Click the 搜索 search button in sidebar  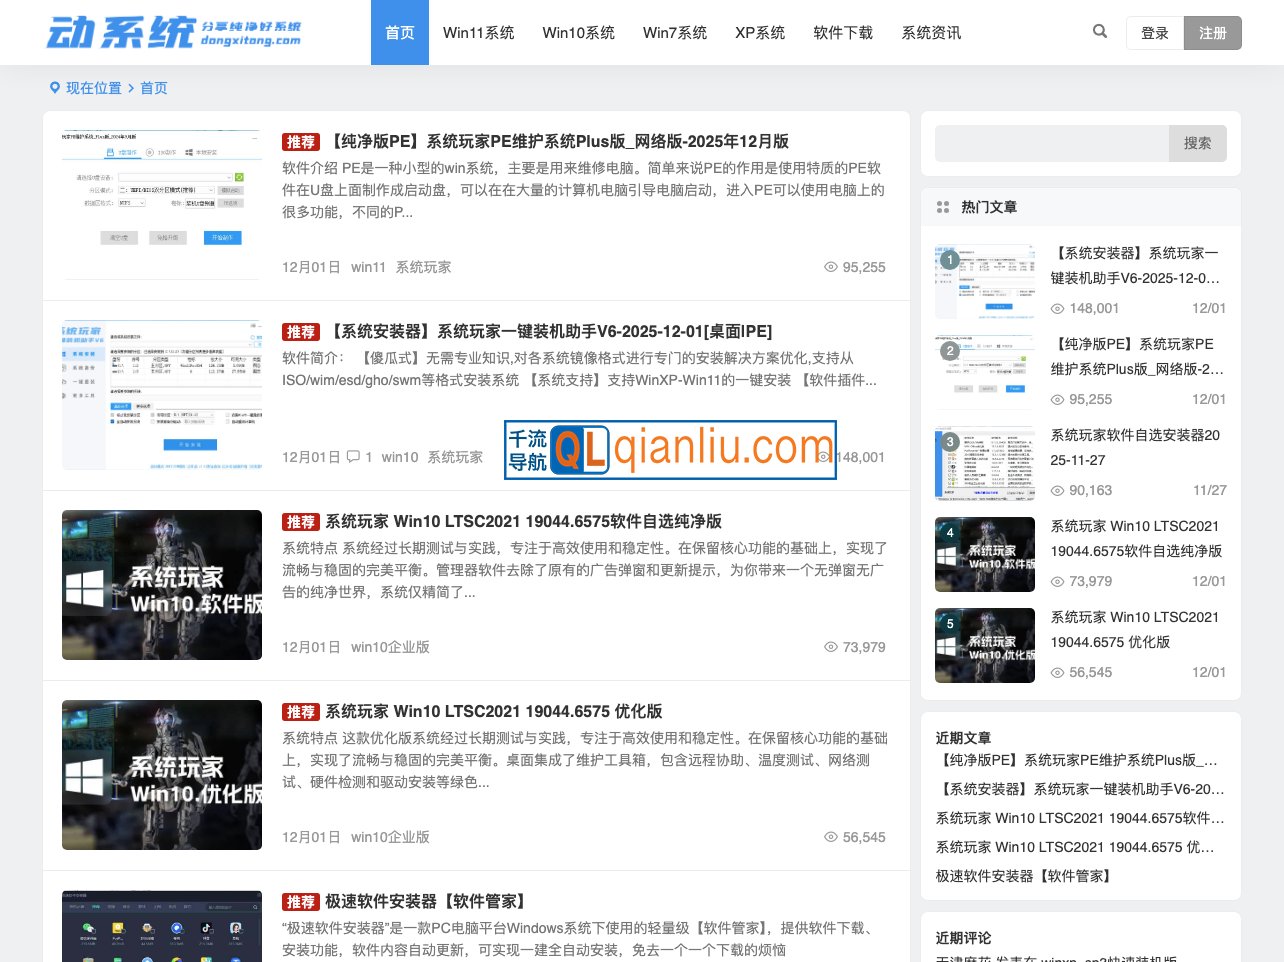pos(1197,143)
